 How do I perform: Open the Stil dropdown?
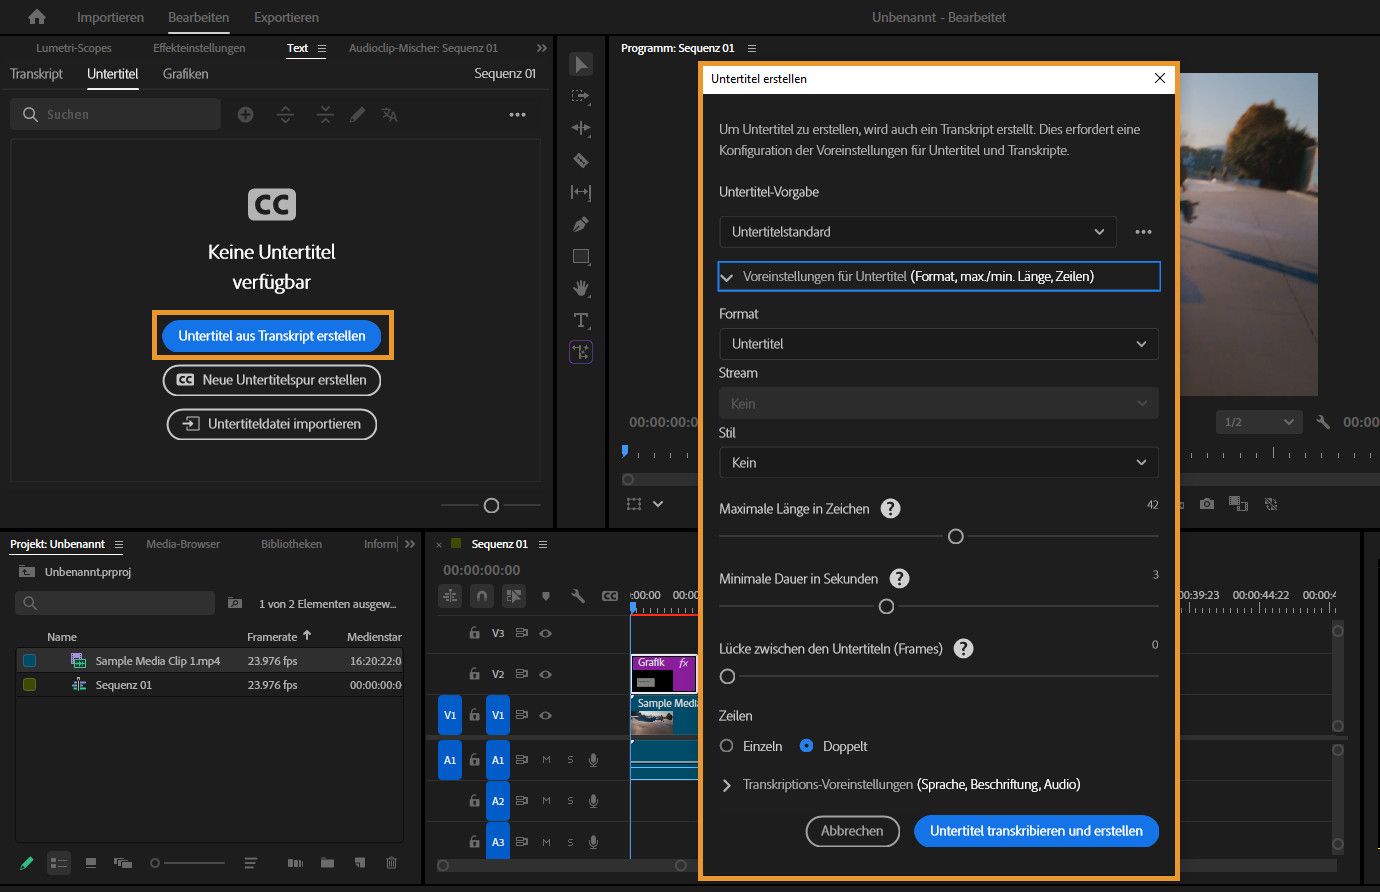point(938,463)
